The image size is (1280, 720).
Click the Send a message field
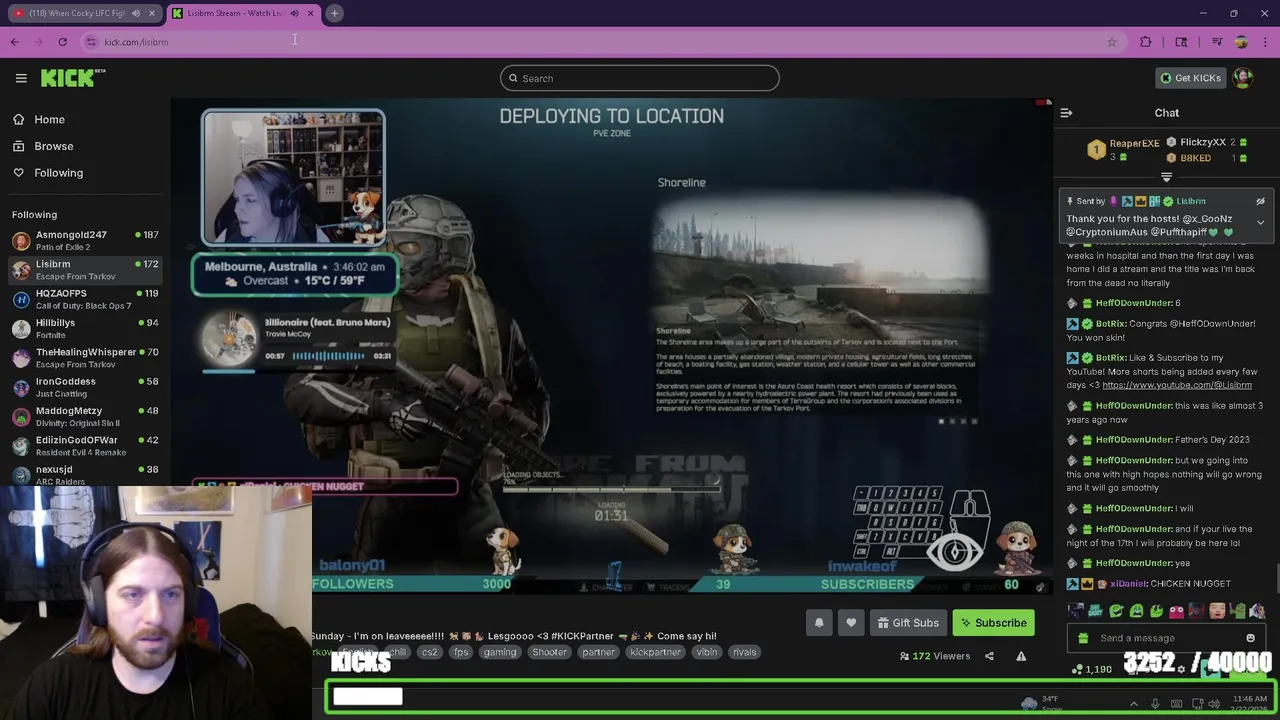1165,638
